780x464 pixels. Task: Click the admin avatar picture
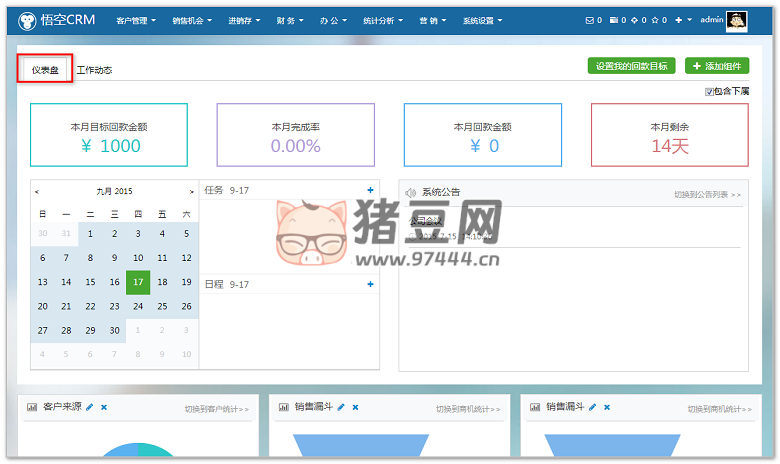[737, 20]
